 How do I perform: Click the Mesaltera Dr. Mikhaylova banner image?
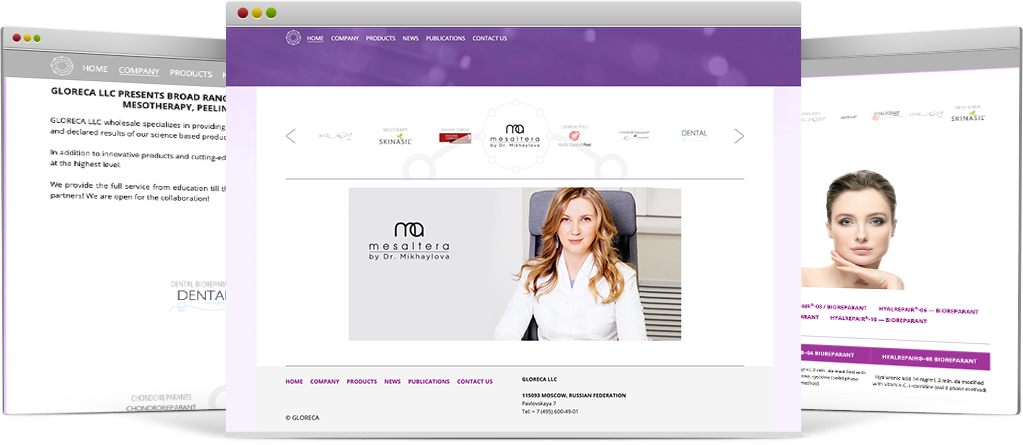pyautogui.click(x=515, y=264)
